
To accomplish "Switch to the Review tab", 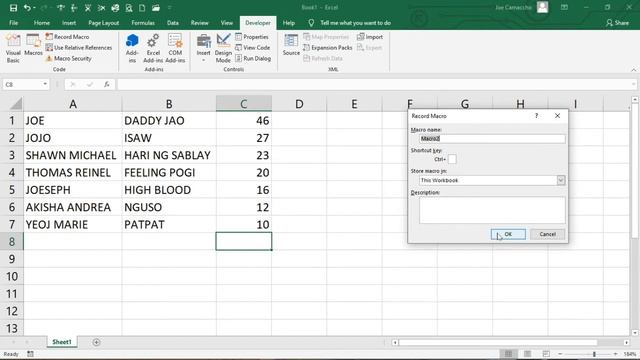I will pos(200,23).
